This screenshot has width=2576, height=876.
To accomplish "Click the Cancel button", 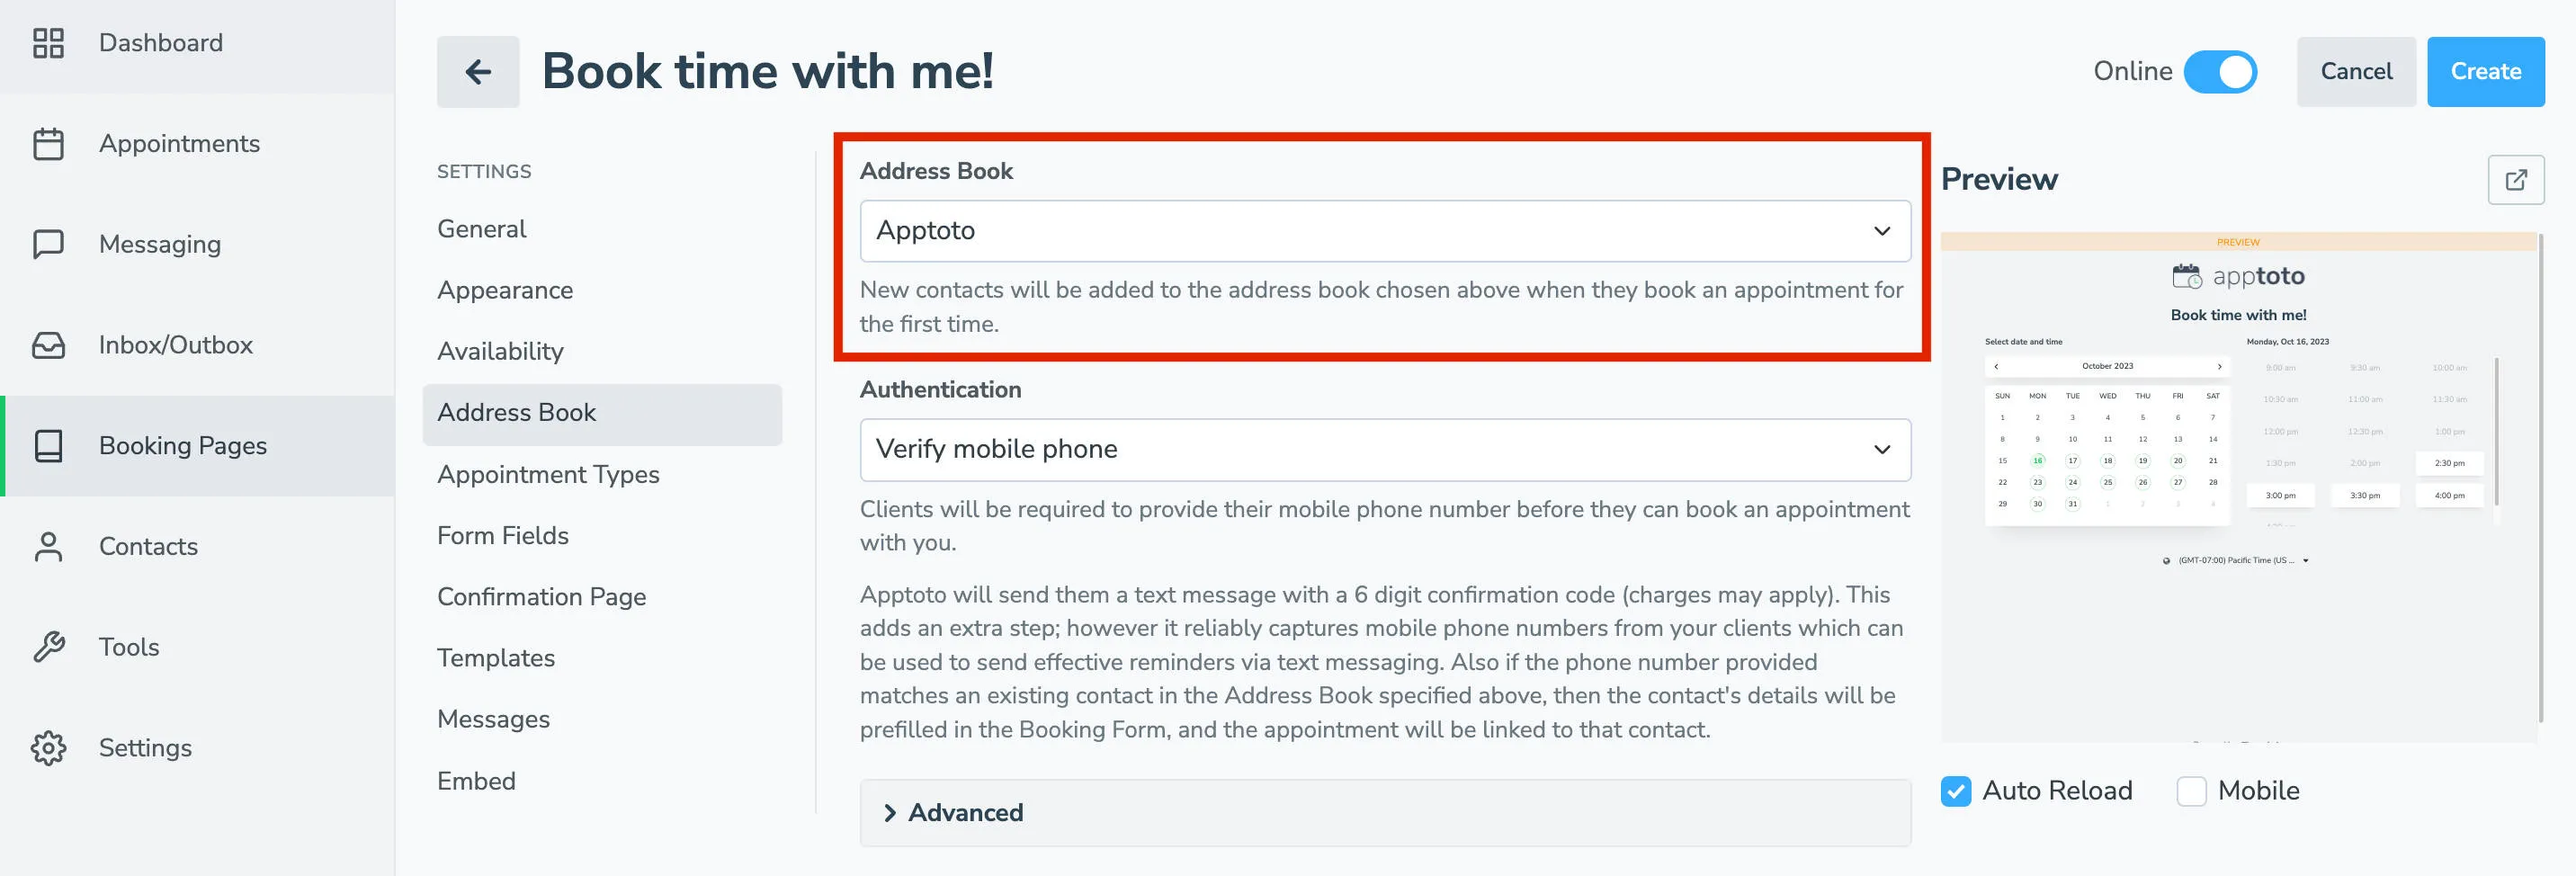I will [x=2356, y=71].
